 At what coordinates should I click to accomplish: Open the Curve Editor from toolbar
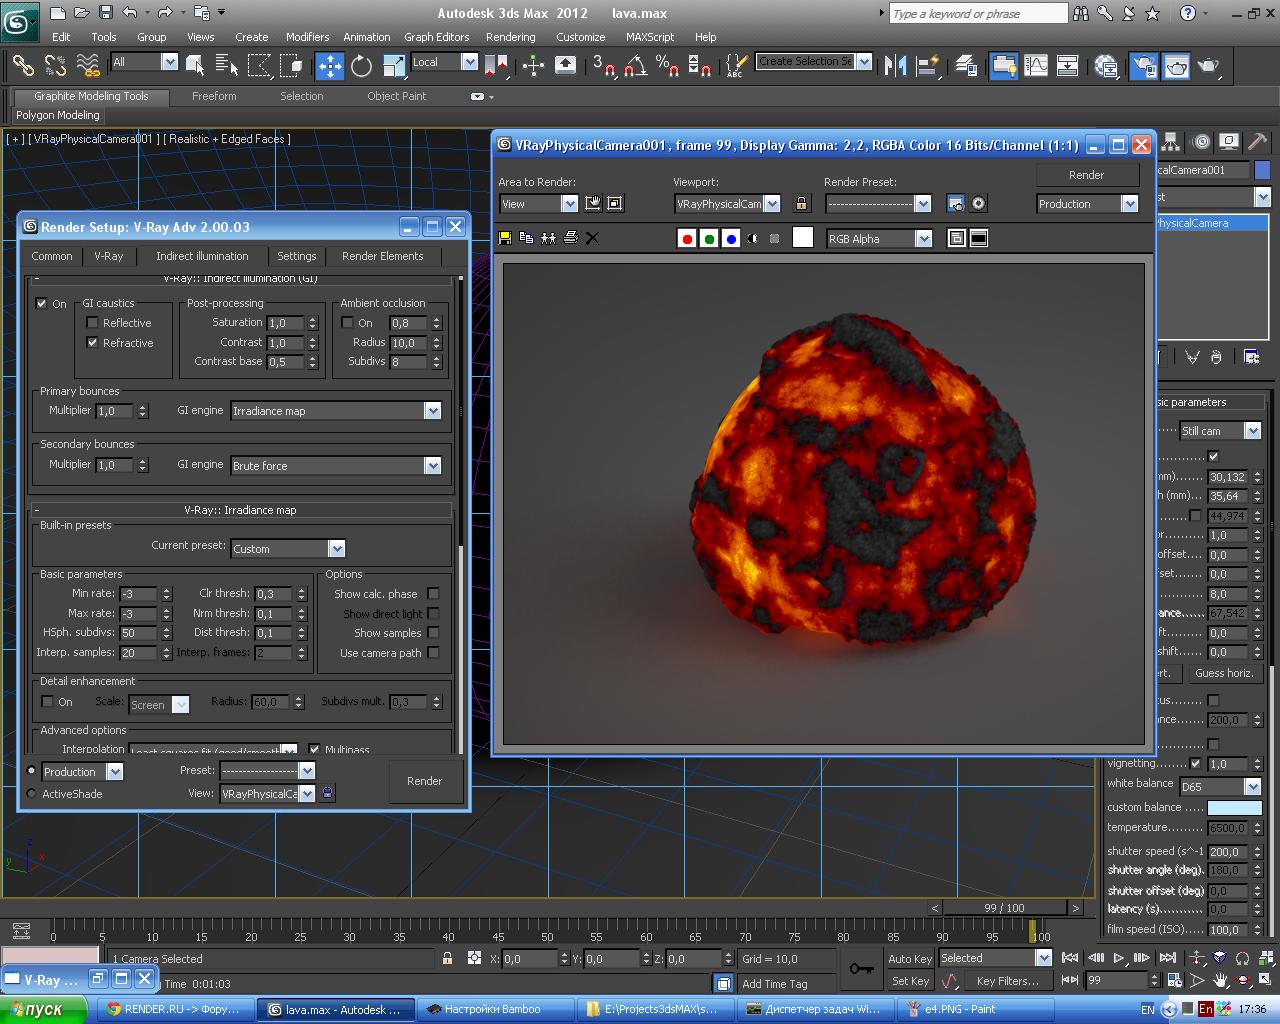pos(1036,66)
